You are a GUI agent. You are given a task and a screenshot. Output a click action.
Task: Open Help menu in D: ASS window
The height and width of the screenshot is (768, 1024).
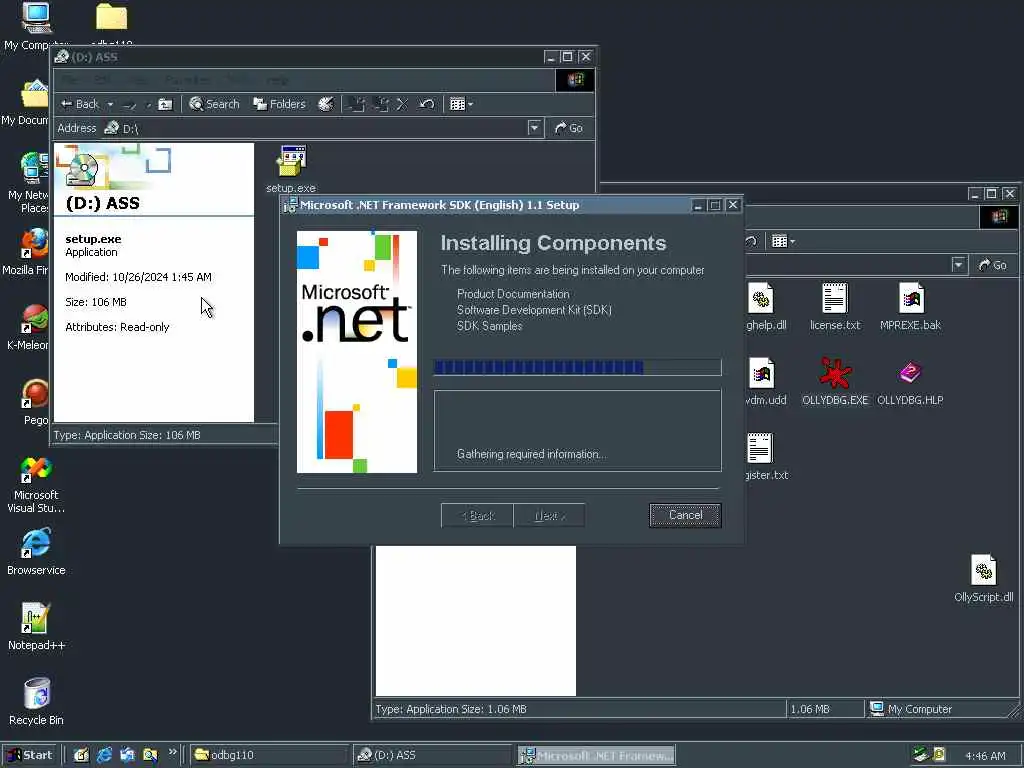(277, 80)
